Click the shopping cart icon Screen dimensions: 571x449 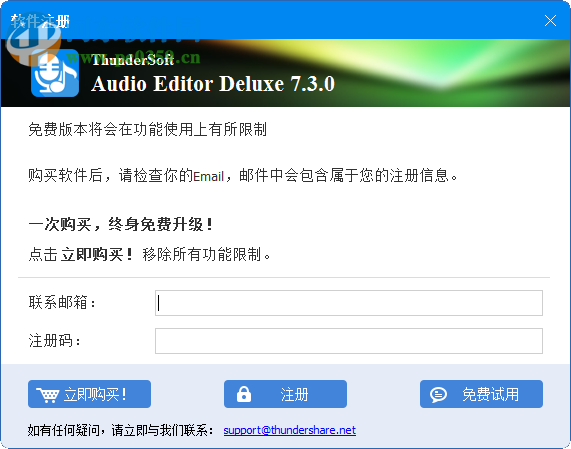47,394
